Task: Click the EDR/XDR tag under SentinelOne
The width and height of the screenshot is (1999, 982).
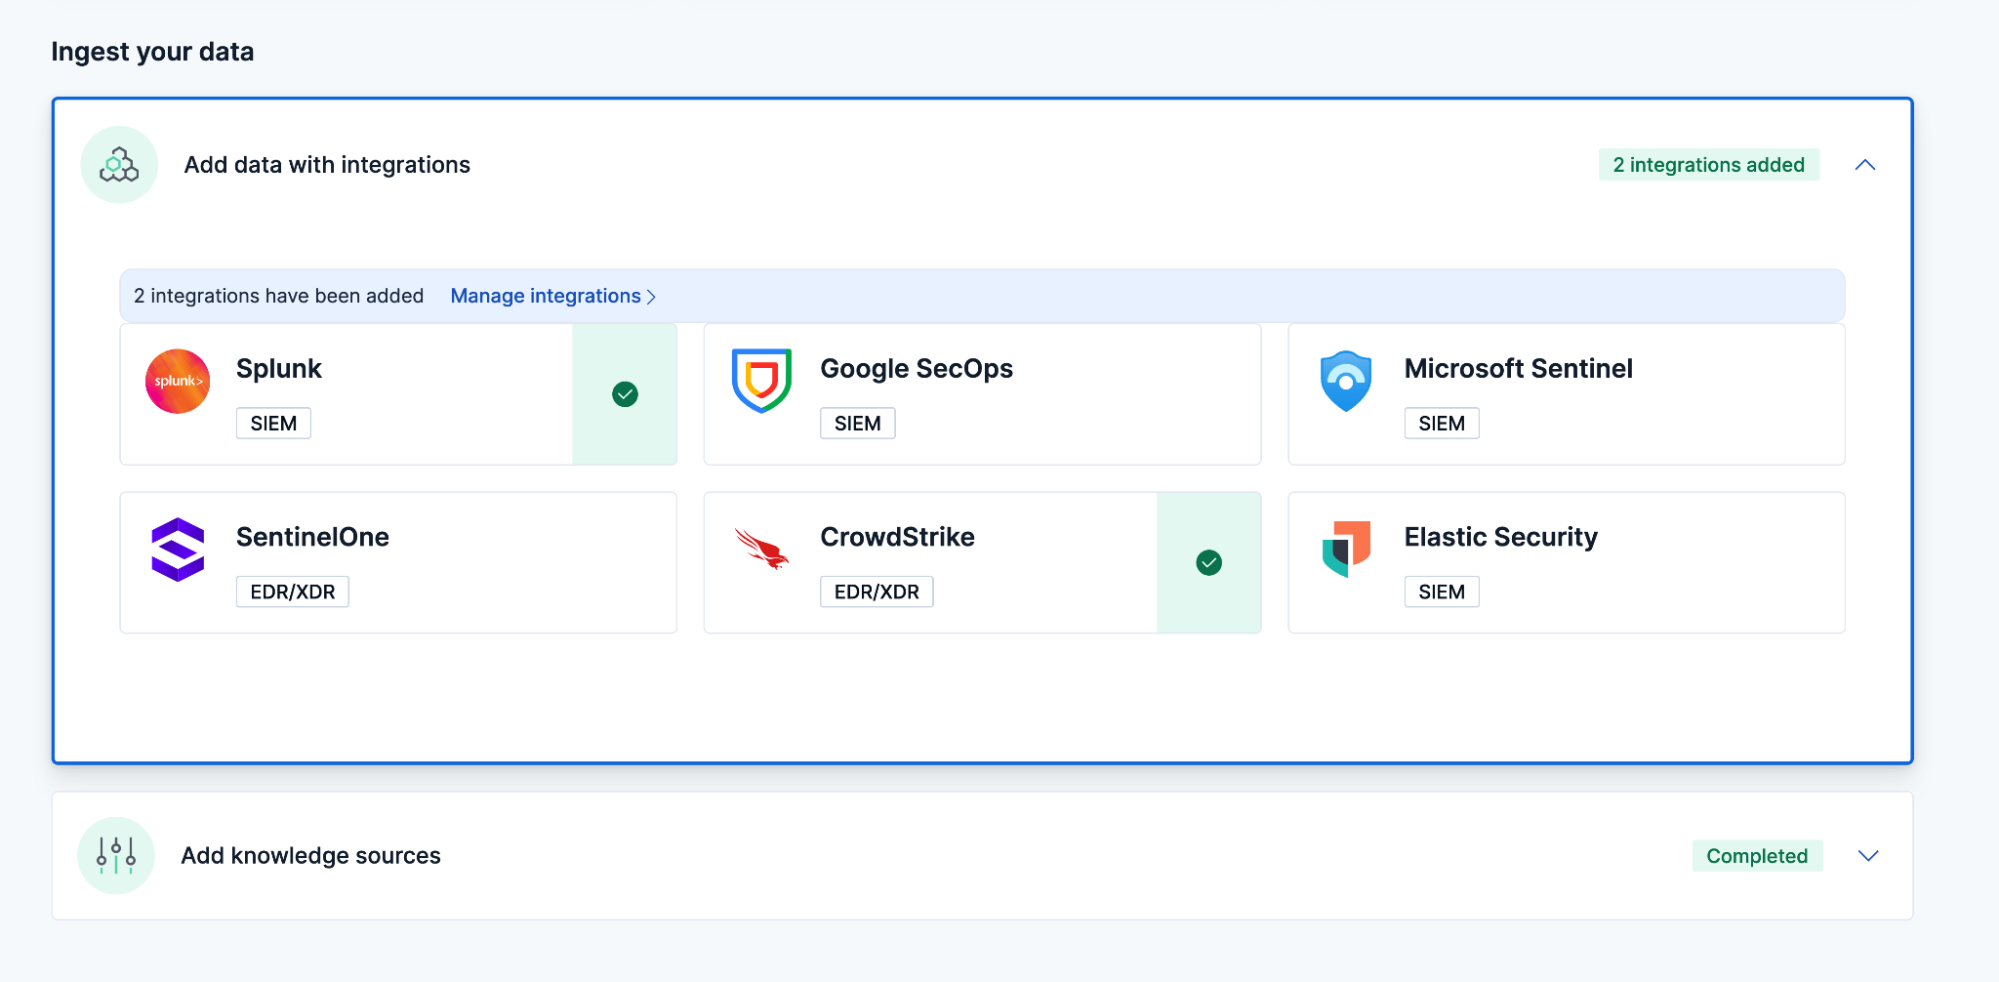Action: pyautogui.click(x=292, y=592)
